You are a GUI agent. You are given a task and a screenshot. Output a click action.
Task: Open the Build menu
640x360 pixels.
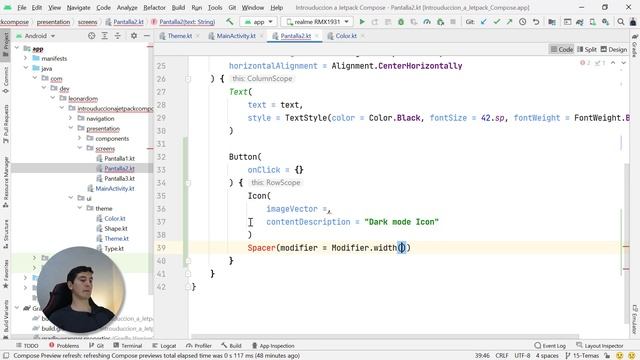[178, 7]
